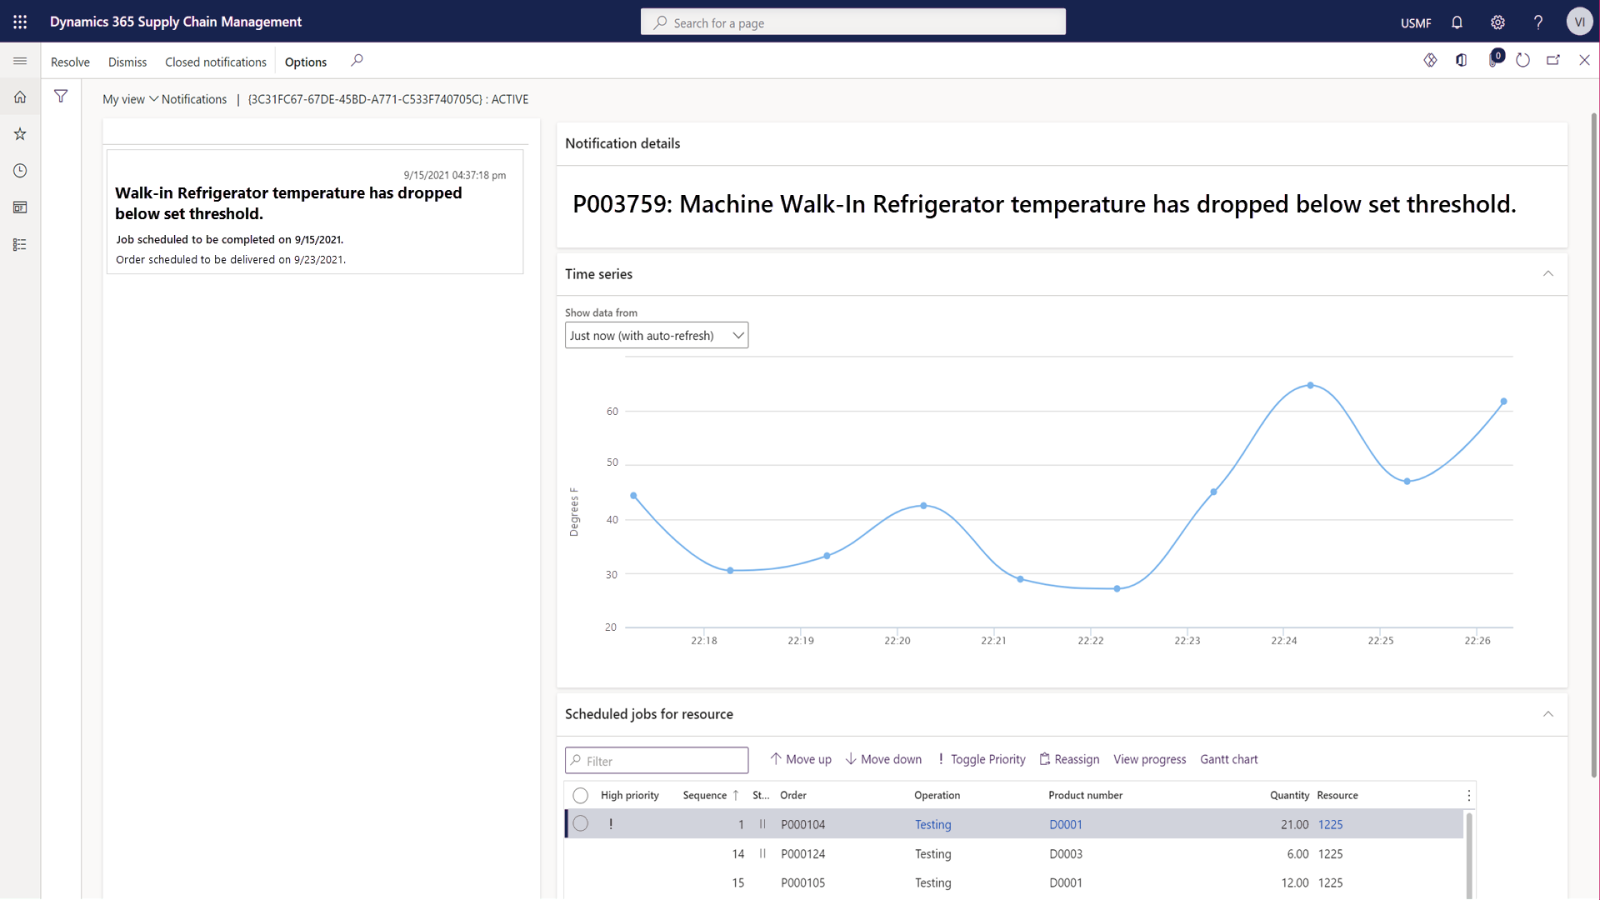This screenshot has width=1600, height=900.
Task: Refresh the page using refresh icon
Action: [1523, 60]
